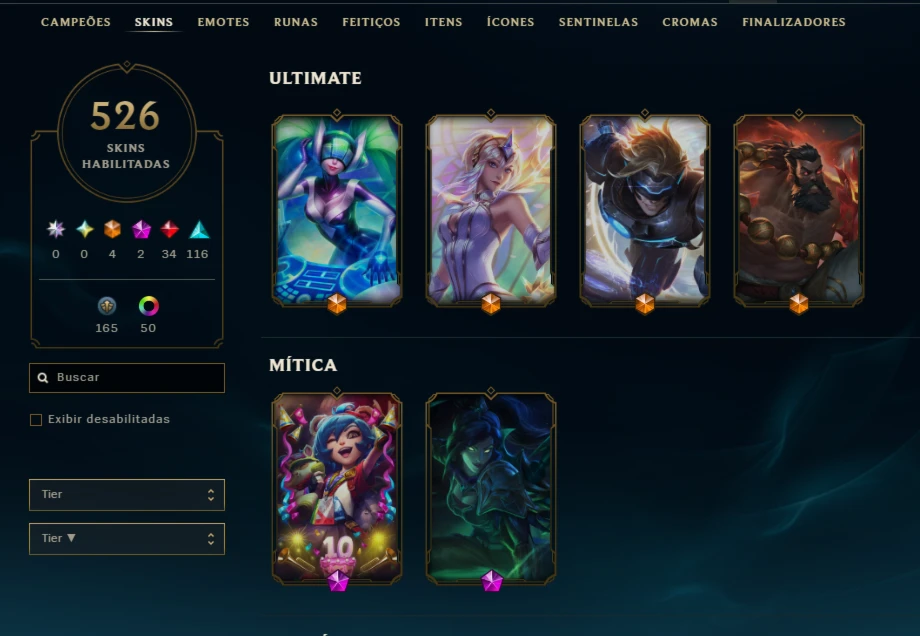Image resolution: width=920 pixels, height=636 pixels.
Task: Click the yellow-green sparkle gem icon
Action: click(x=84, y=229)
